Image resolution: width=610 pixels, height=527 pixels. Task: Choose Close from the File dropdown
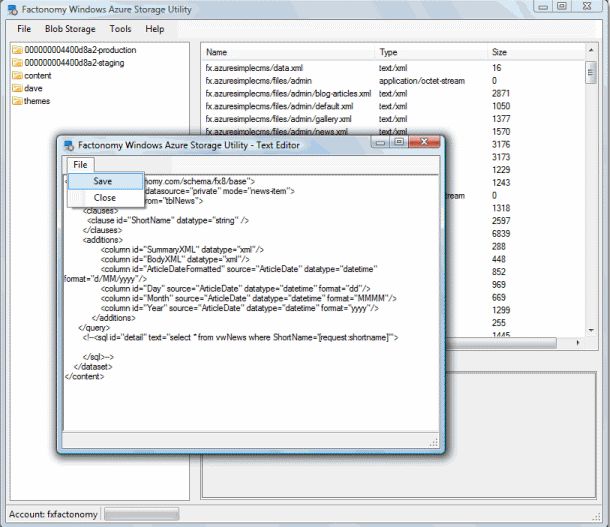click(x=105, y=198)
